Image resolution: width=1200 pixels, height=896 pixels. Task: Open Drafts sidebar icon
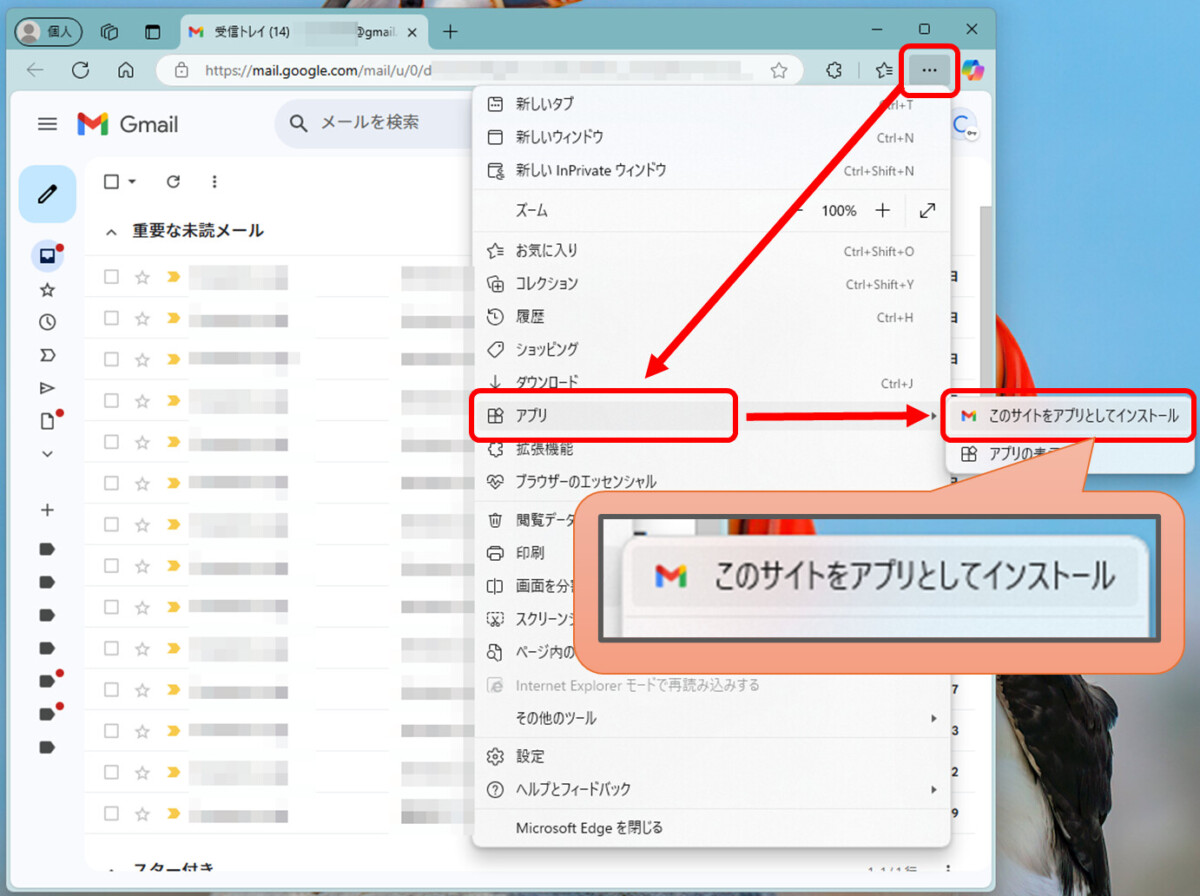click(x=47, y=421)
